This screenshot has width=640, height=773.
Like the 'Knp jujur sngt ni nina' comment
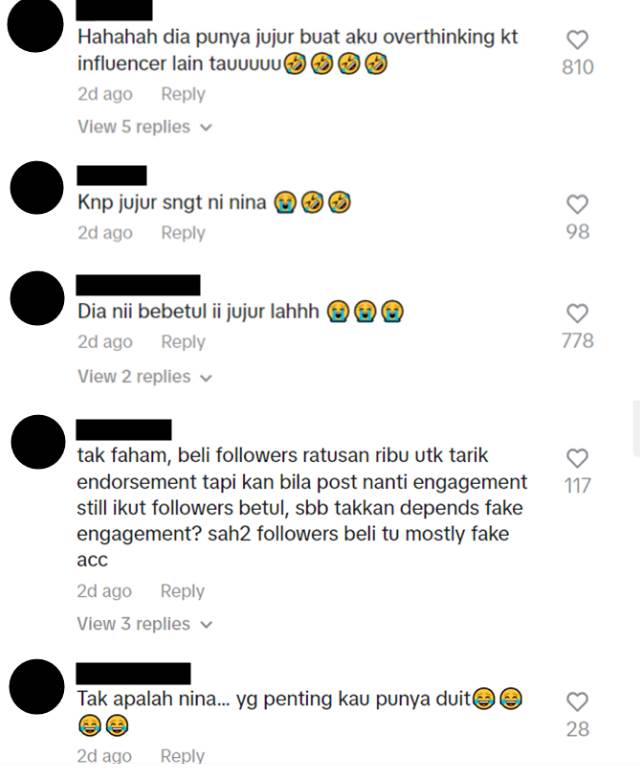pos(577,204)
